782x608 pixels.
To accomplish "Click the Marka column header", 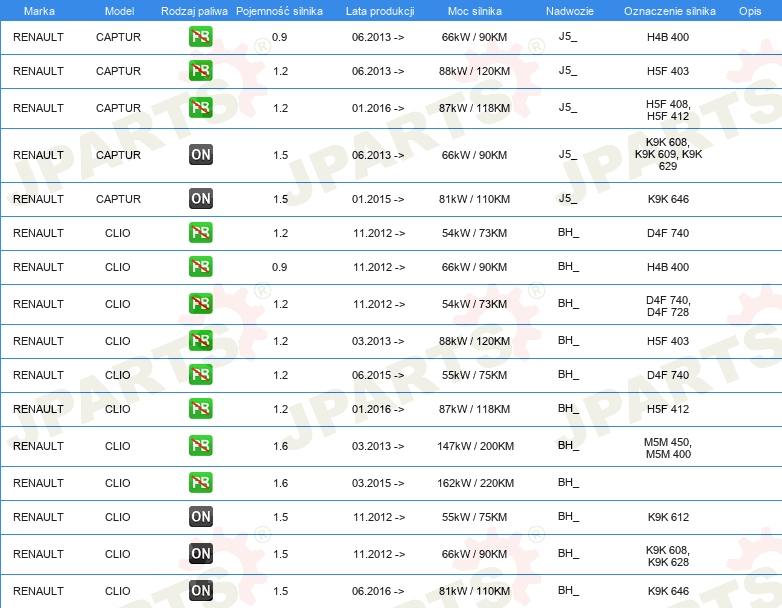I will point(39,11).
